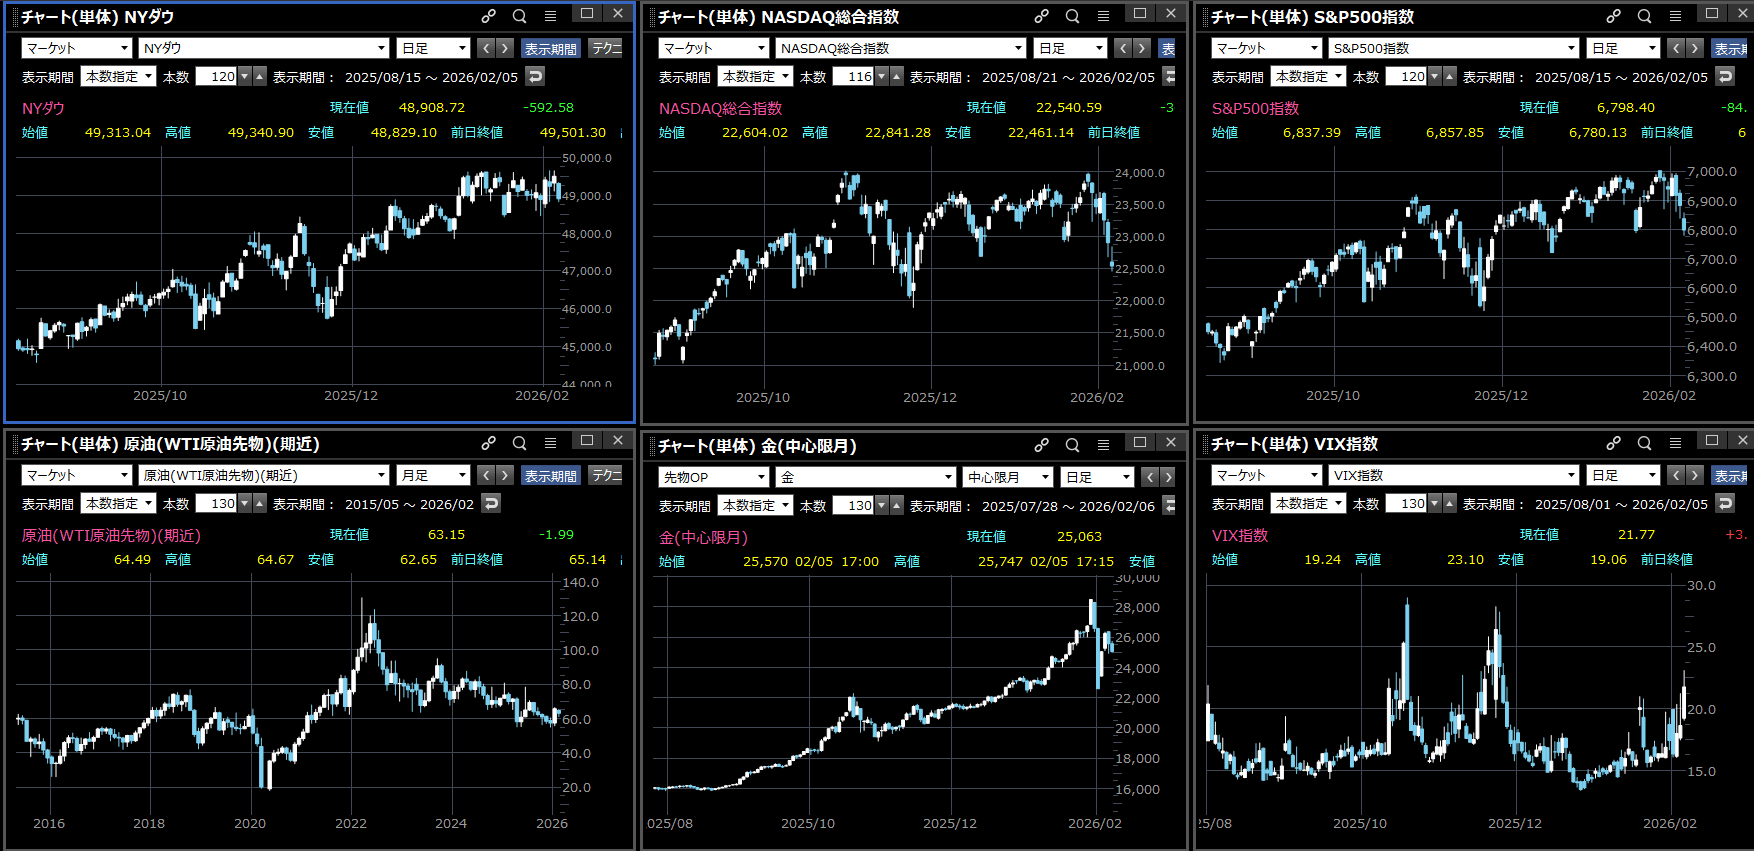Toggle テクニカル button in NYダウ panel

click(x=606, y=48)
